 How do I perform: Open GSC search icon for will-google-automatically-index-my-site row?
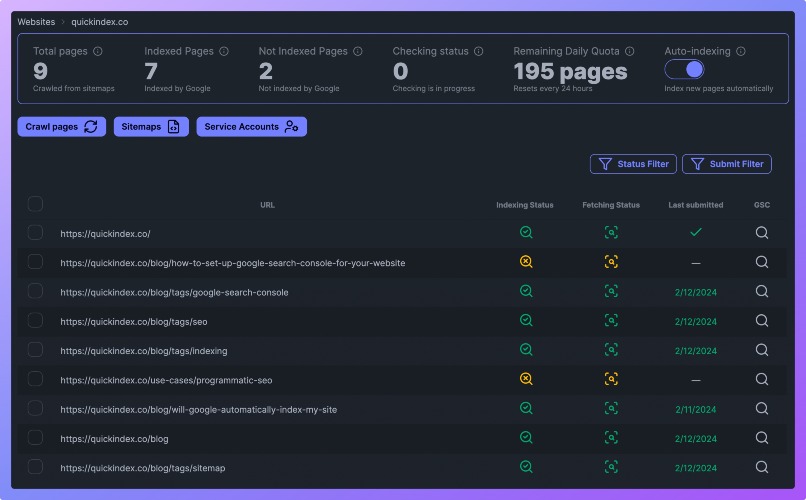coord(762,409)
